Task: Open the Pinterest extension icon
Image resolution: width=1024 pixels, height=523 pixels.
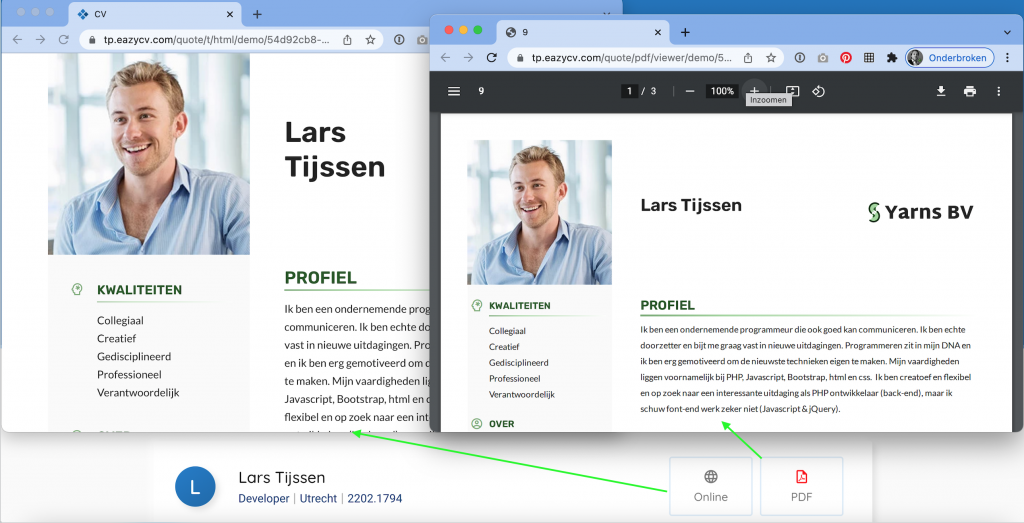Action: pyautogui.click(x=845, y=58)
